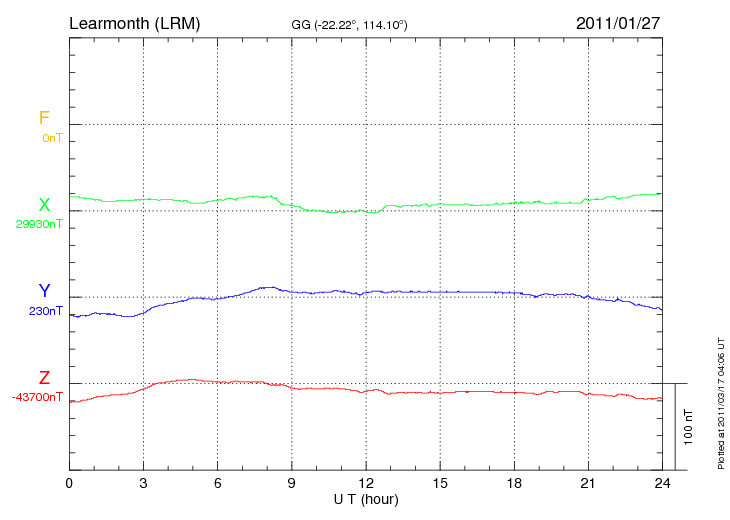Click the 100 nT scale bar label
Viewport: 730px width, 520px height.
click(x=689, y=427)
